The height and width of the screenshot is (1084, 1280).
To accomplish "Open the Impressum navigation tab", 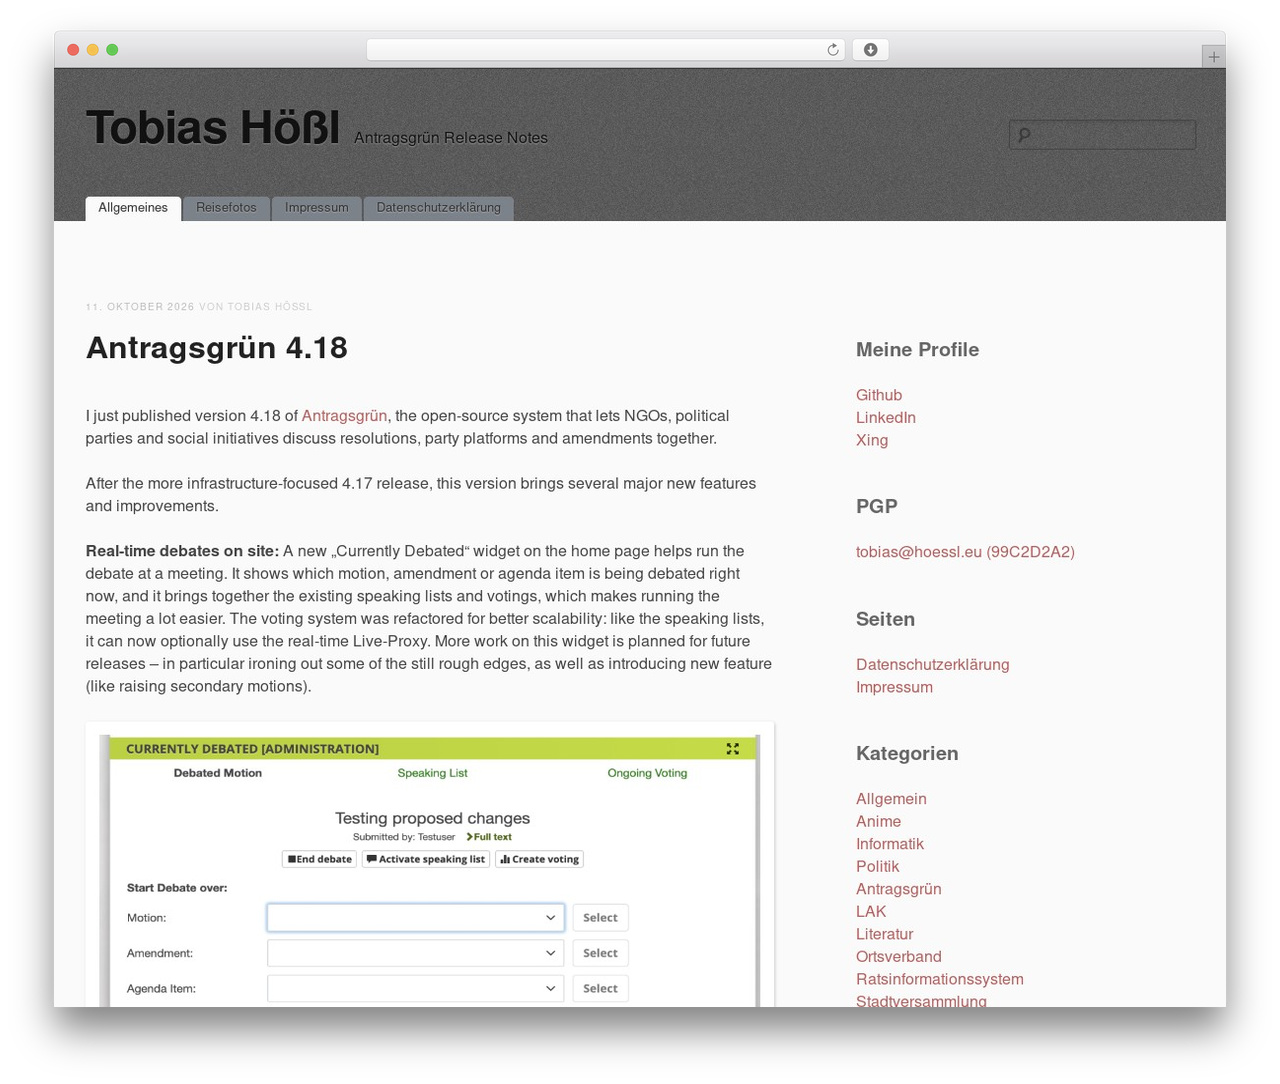I will click(x=317, y=208).
